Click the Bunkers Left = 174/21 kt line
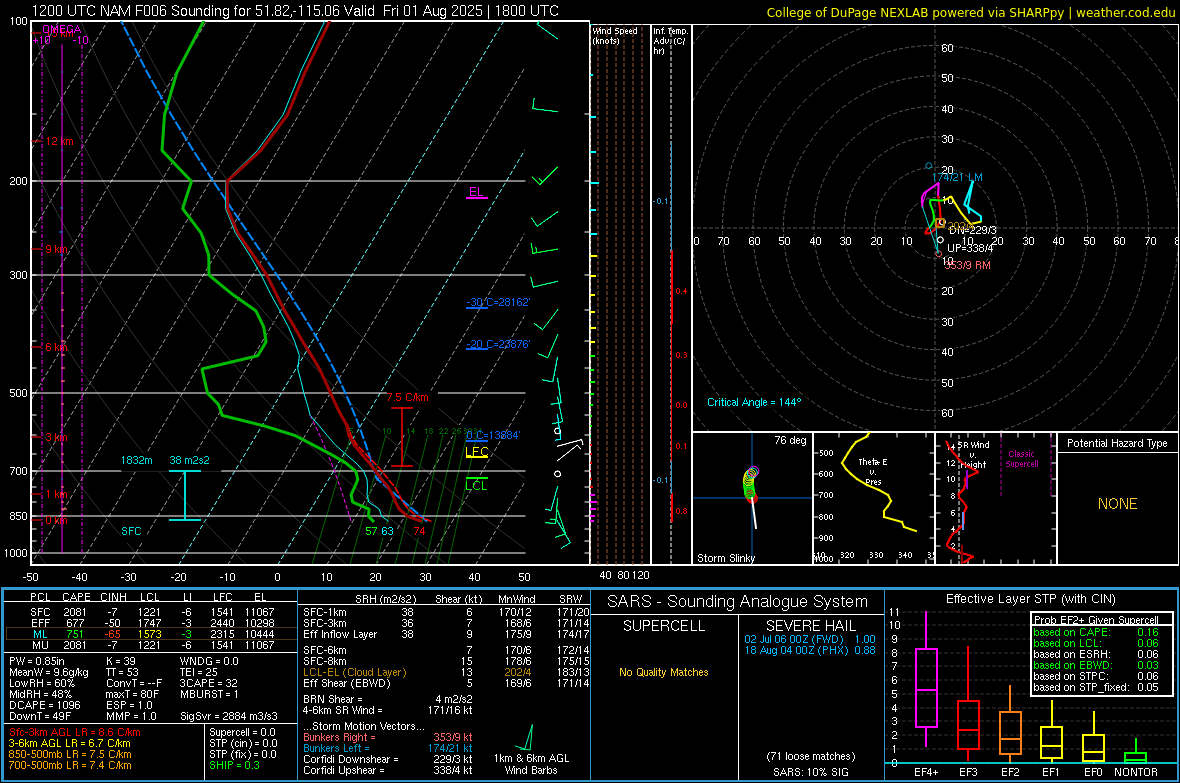This screenshot has height=783, width=1180. (388, 748)
